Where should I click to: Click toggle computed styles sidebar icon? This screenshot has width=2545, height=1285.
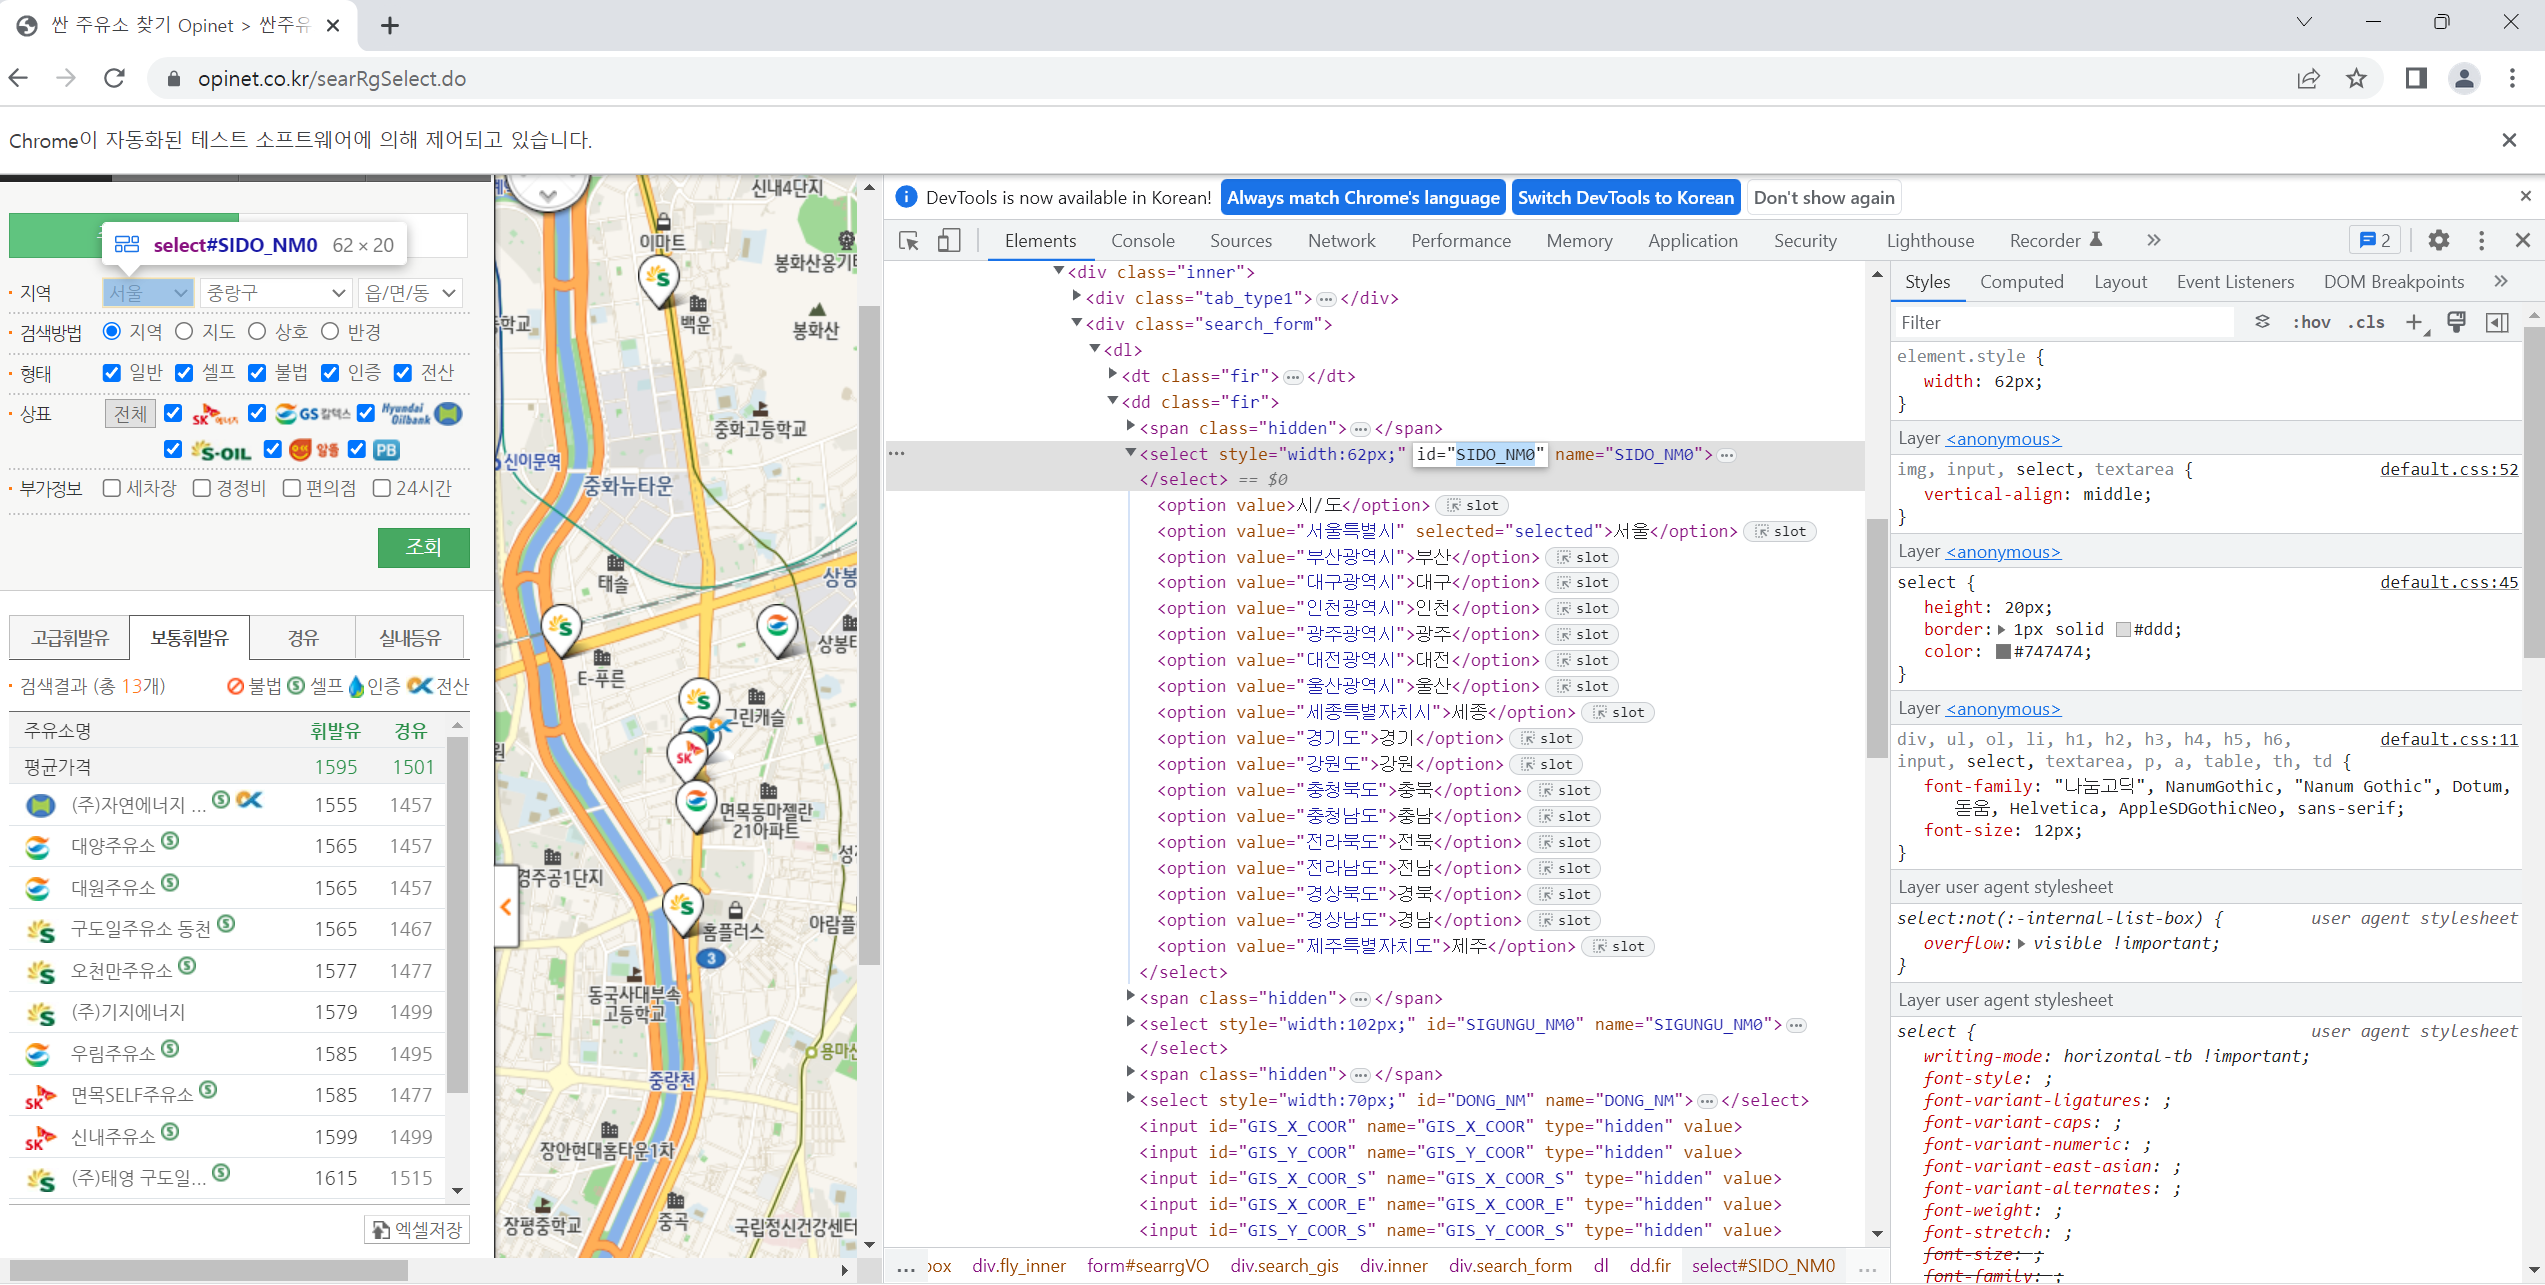click(2496, 322)
